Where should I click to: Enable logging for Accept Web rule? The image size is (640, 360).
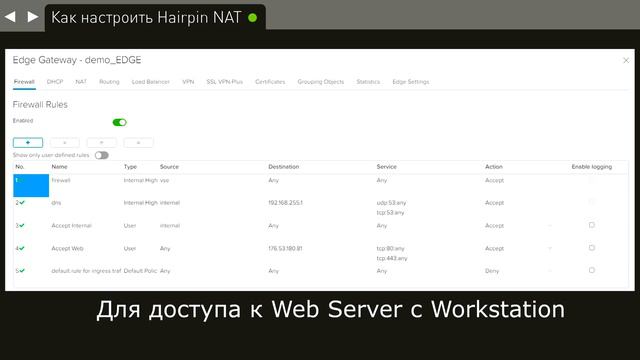pos(591,248)
